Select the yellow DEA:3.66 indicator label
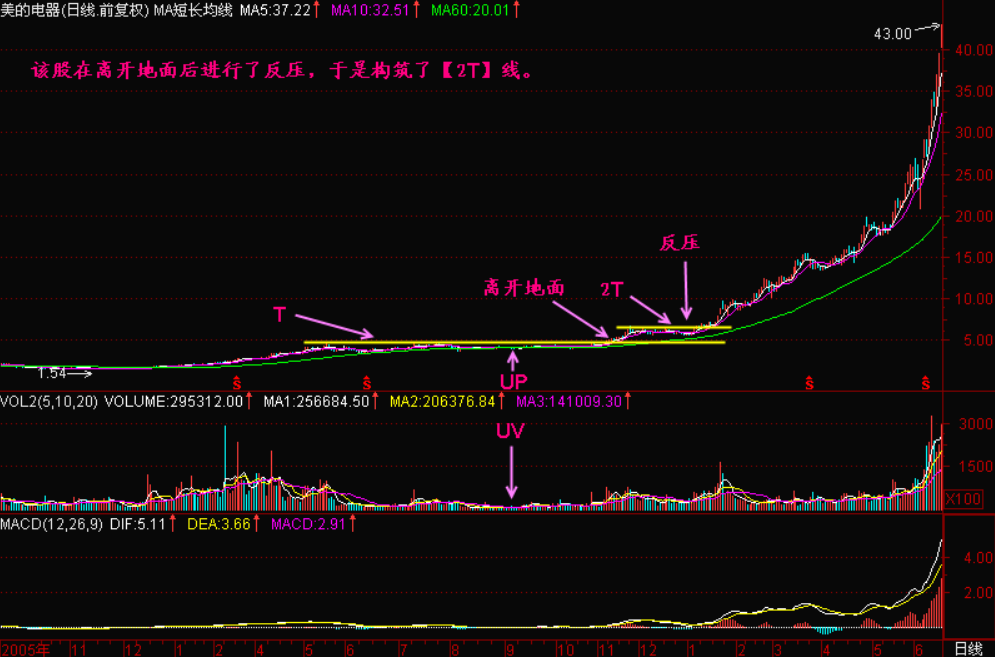The image size is (995, 657). coord(215,523)
